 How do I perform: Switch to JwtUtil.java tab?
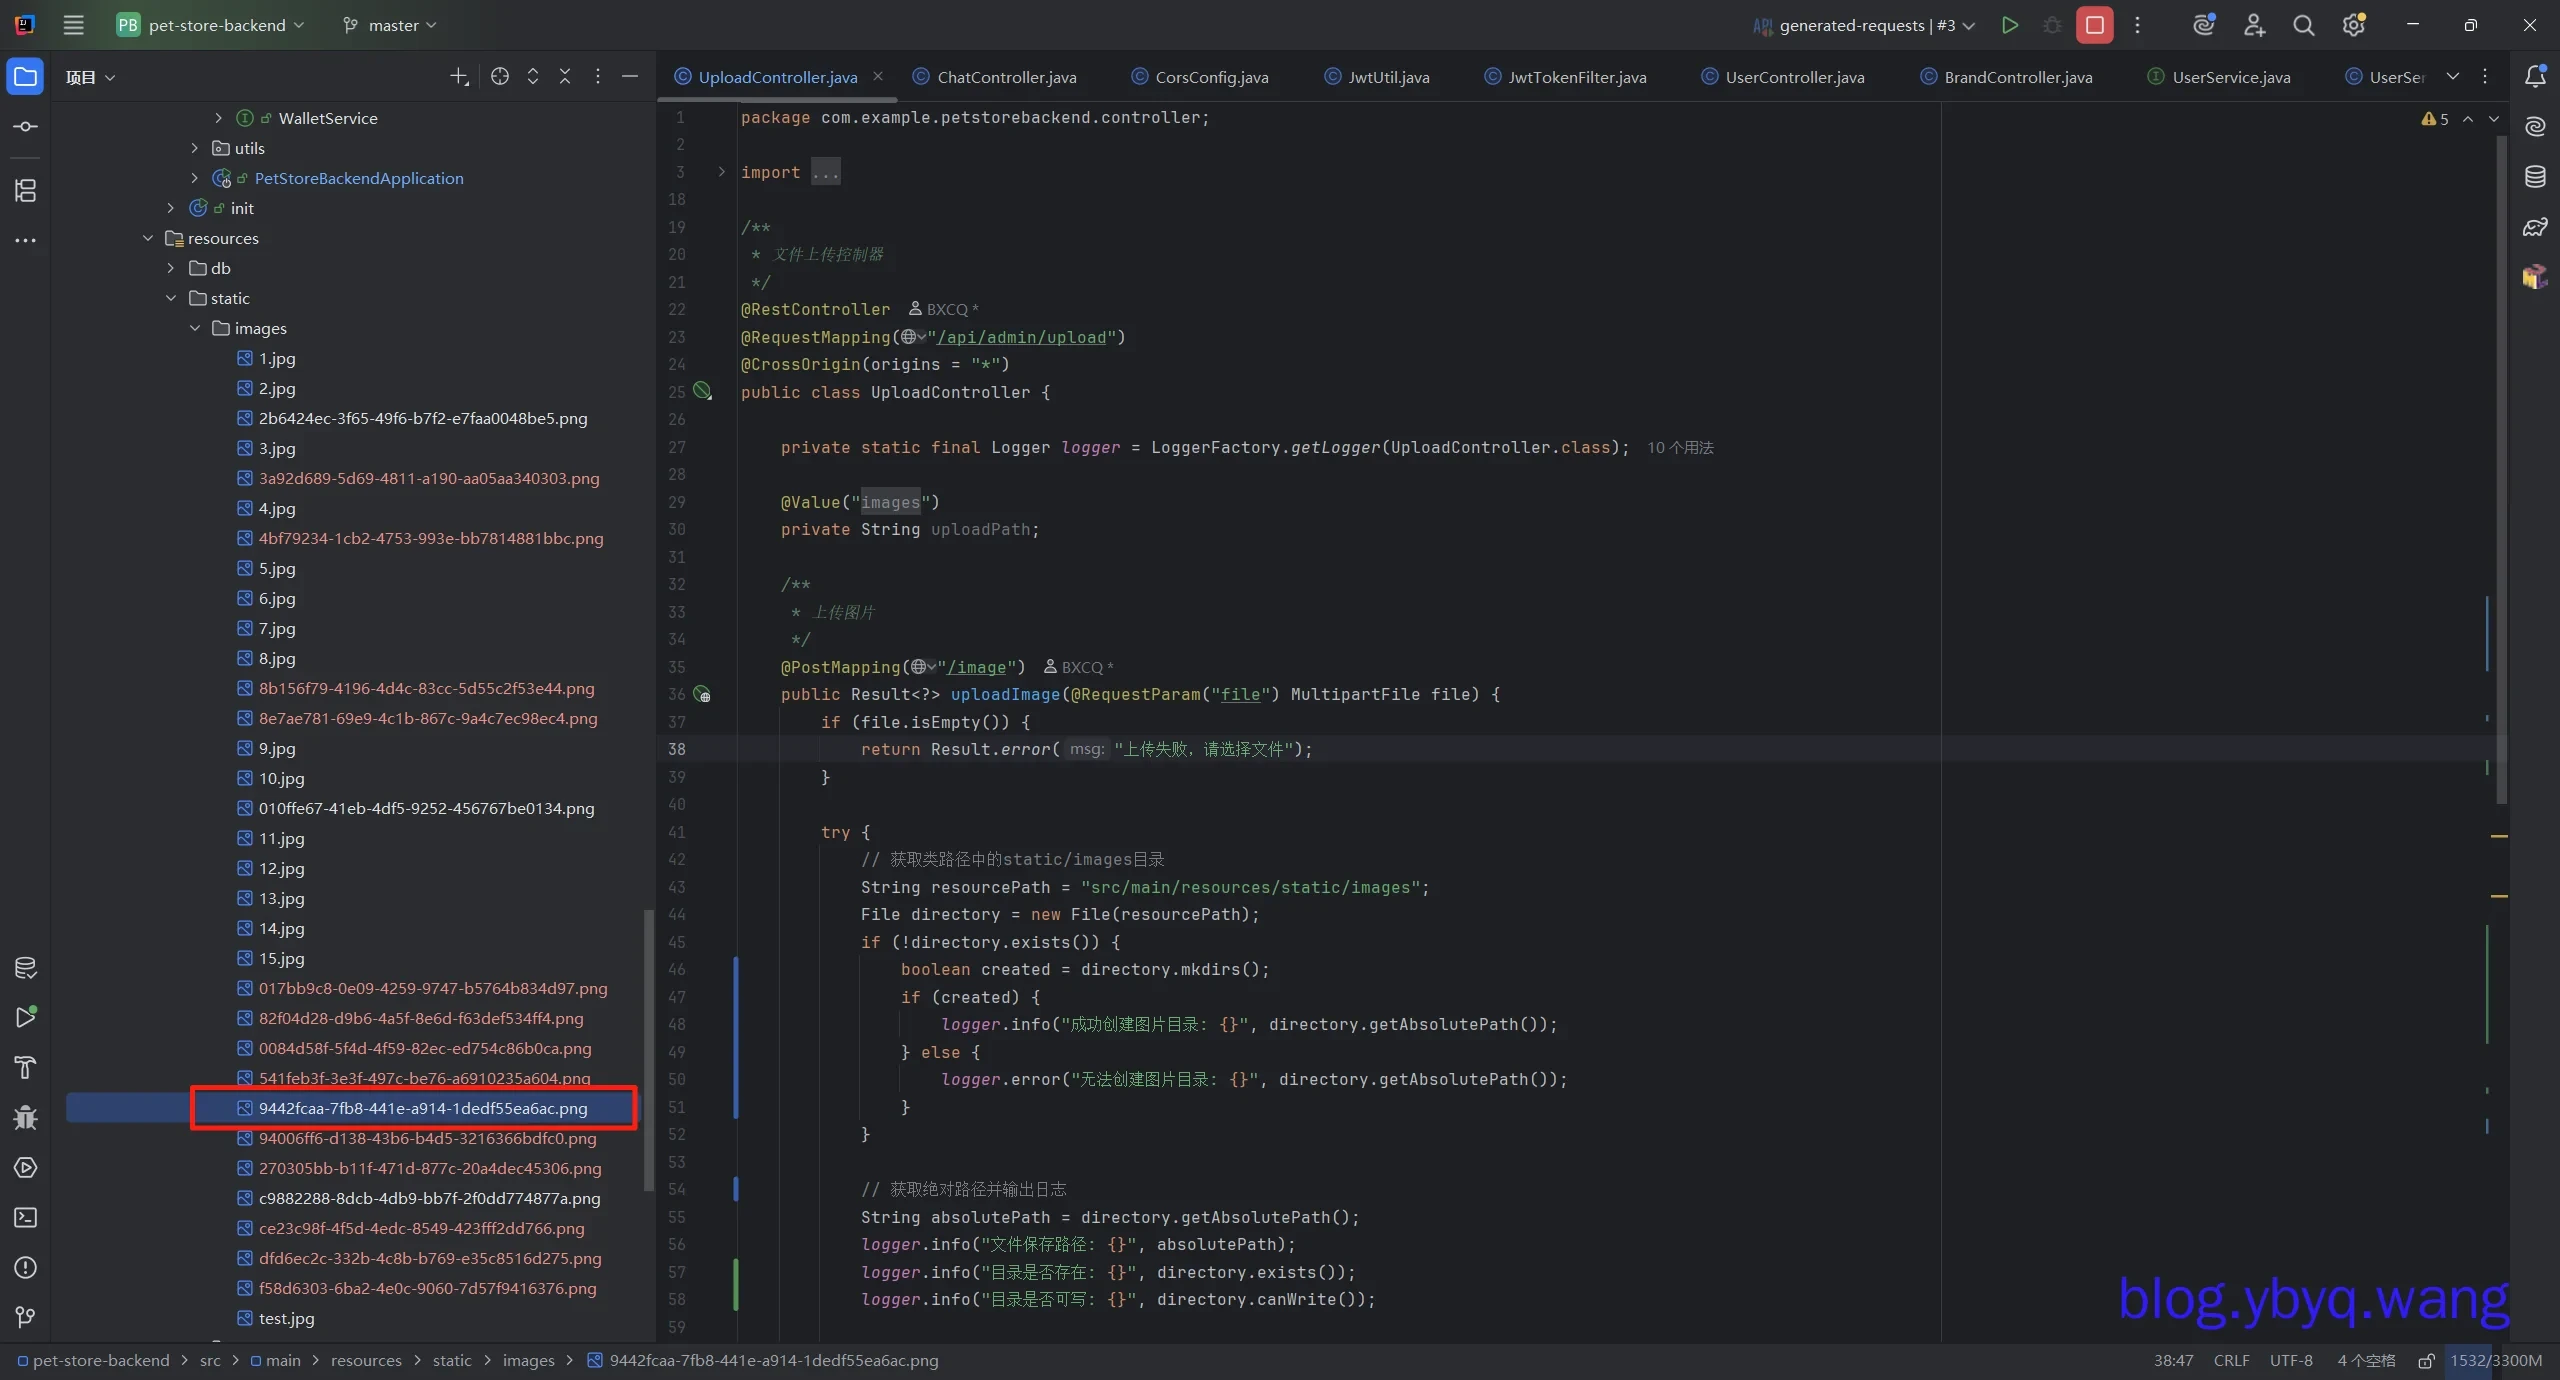point(1377,77)
